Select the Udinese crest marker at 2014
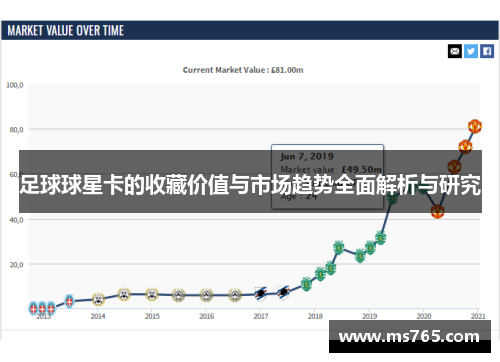The image size is (500, 362). click(x=98, y=299)
